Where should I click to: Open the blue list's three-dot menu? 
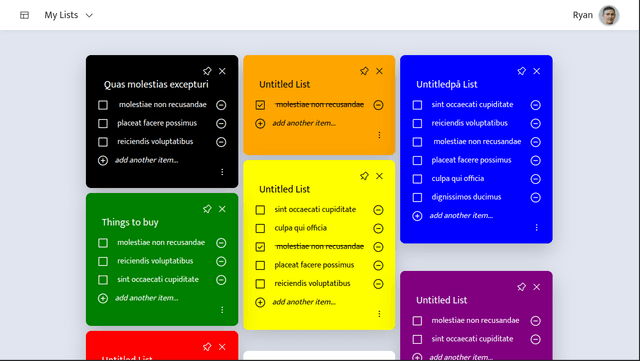pyautogui.click(x=536, y=227)
